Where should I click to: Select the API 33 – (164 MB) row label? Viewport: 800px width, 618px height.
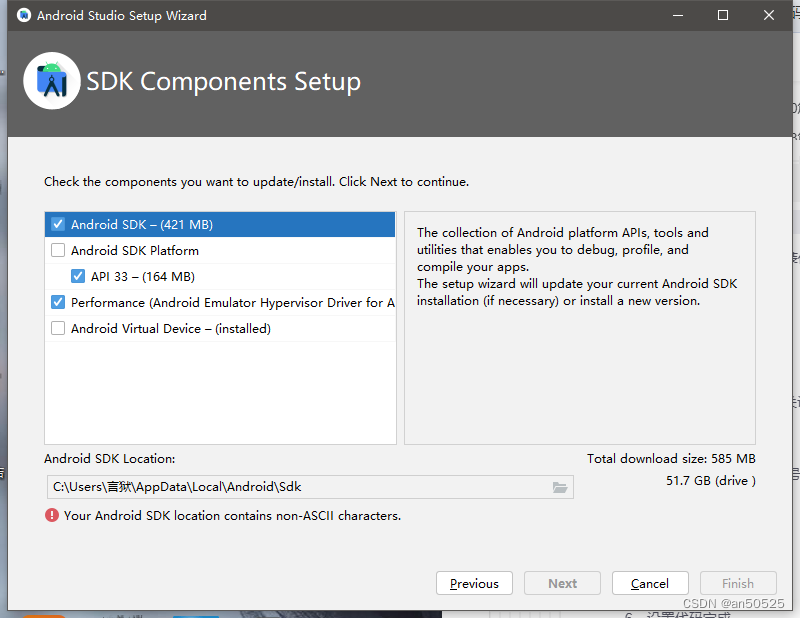coord(143,277)
